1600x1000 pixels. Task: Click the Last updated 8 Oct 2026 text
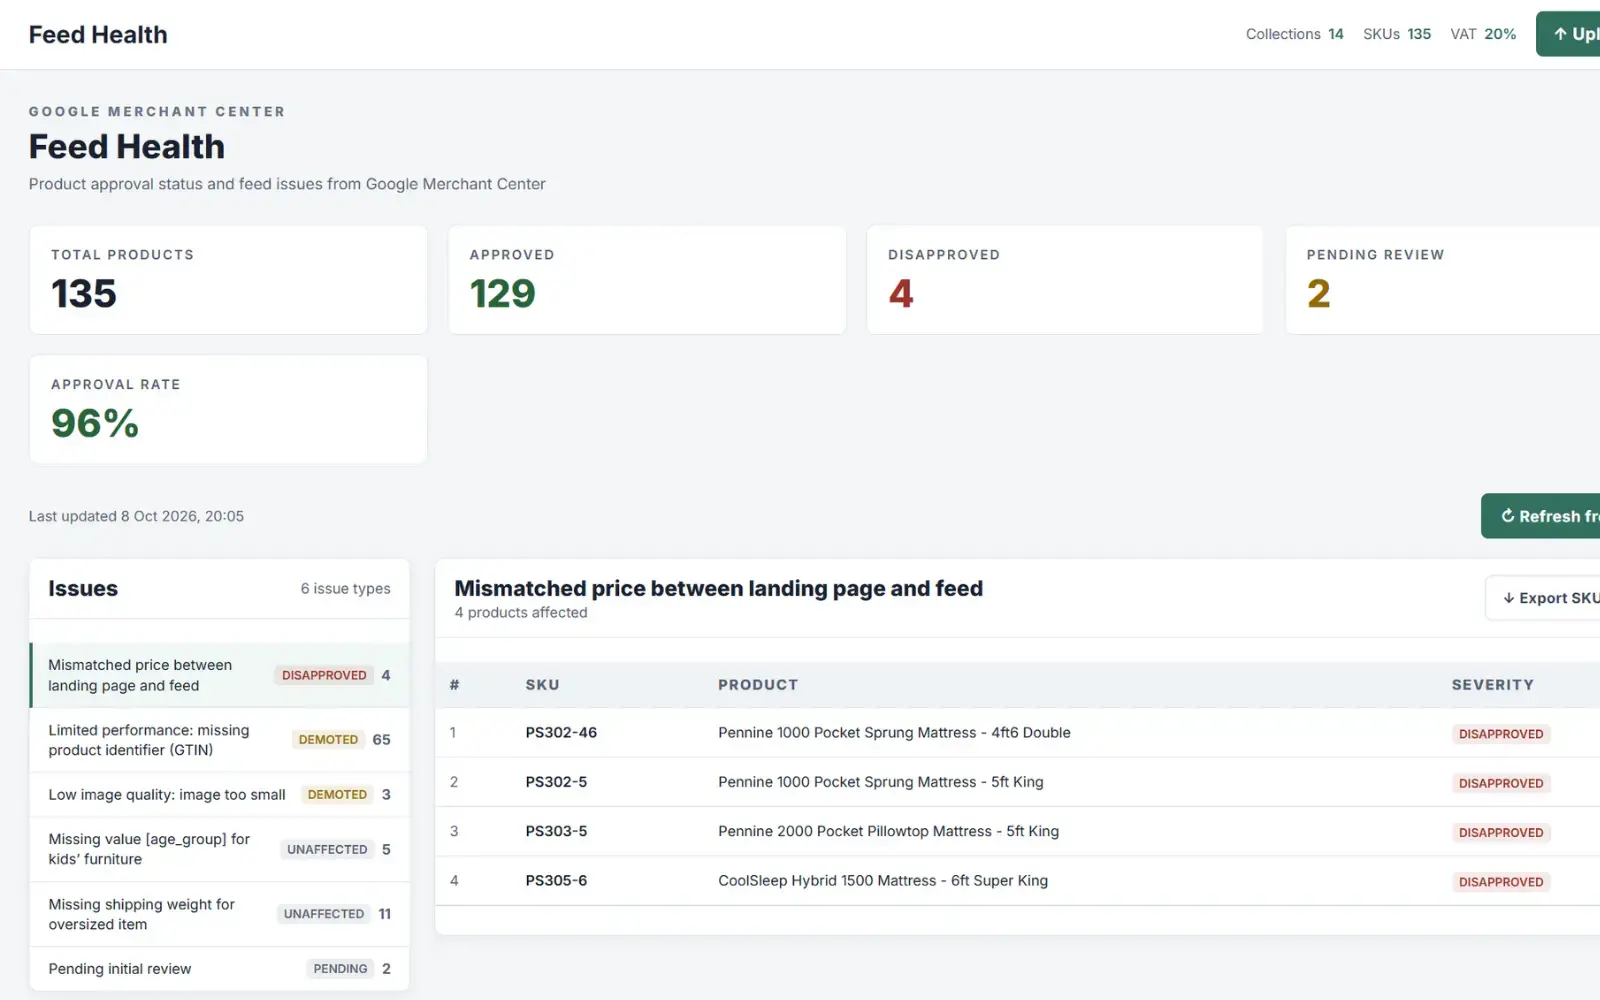point(136,516)
